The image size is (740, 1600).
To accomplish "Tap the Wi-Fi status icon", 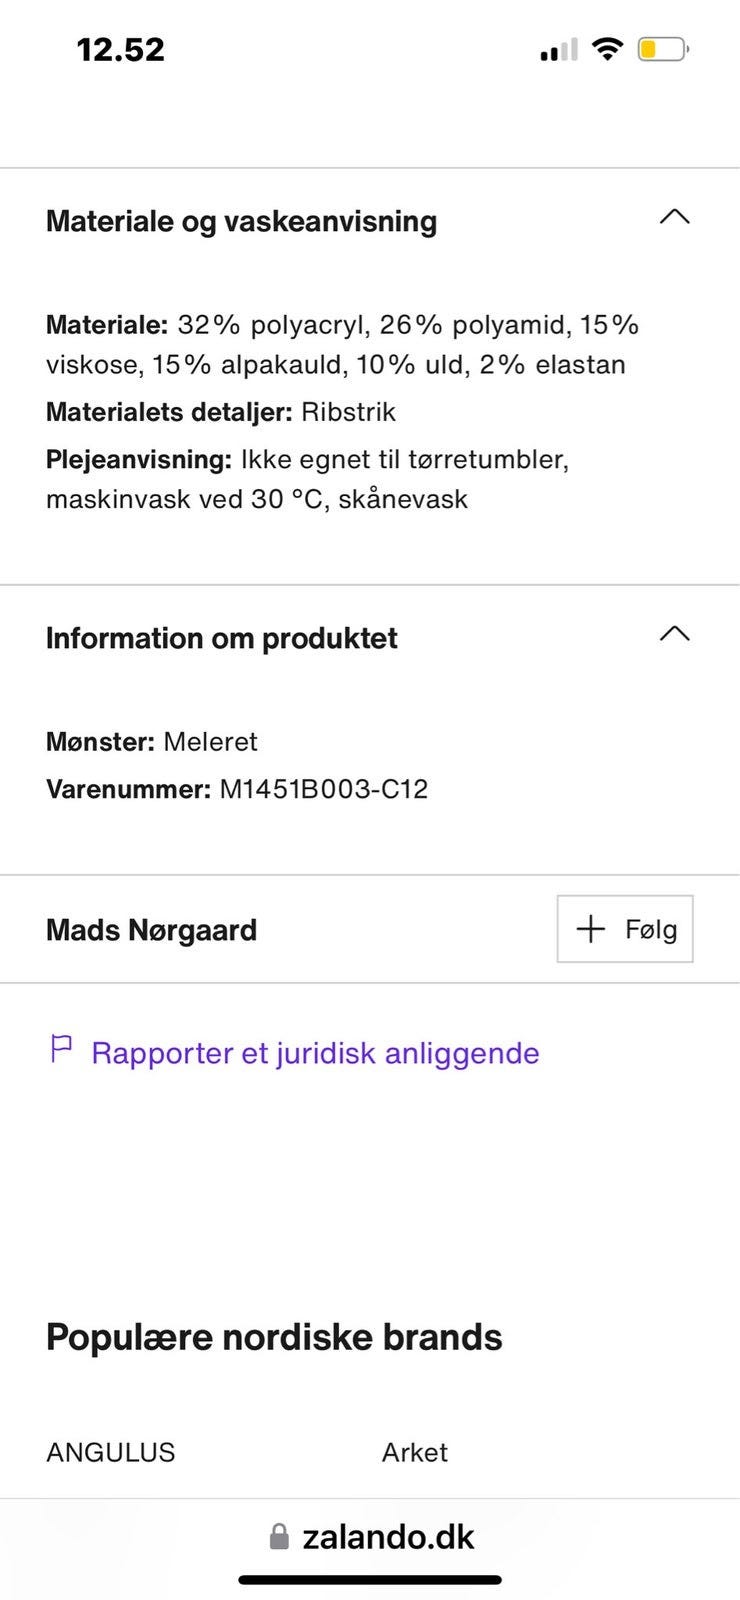I will (607, 48).
